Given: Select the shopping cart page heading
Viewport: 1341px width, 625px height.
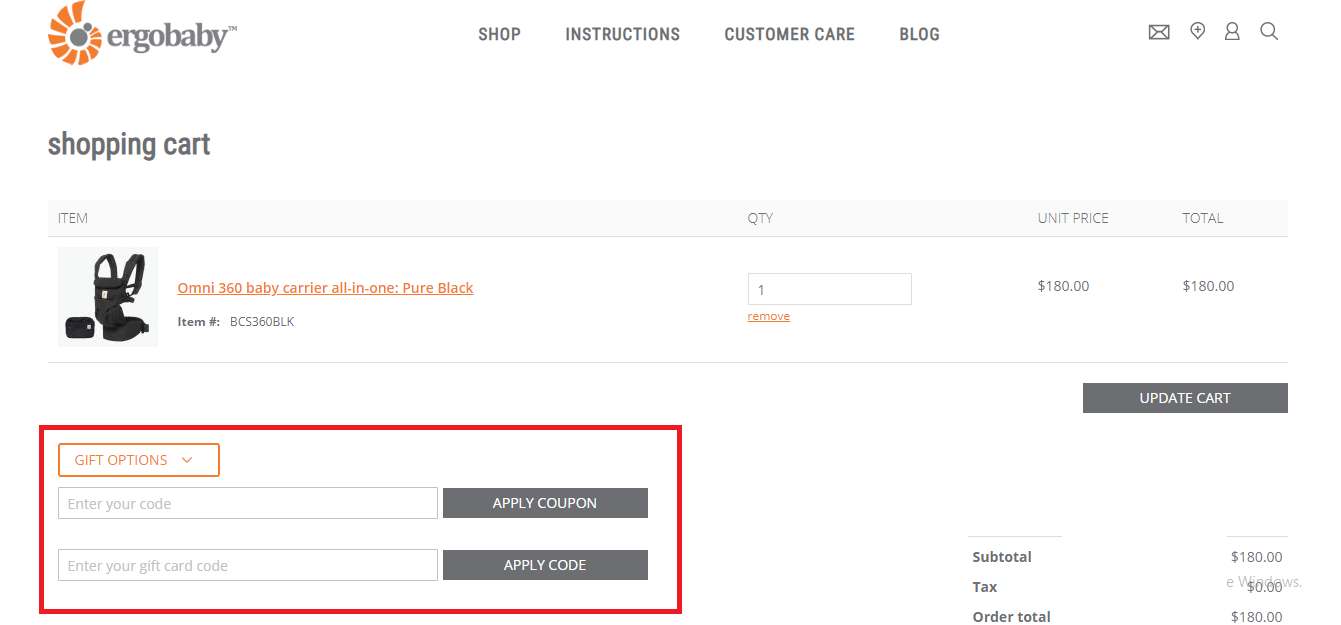Looking at the screenshot, I should click(x=129, y=145).
